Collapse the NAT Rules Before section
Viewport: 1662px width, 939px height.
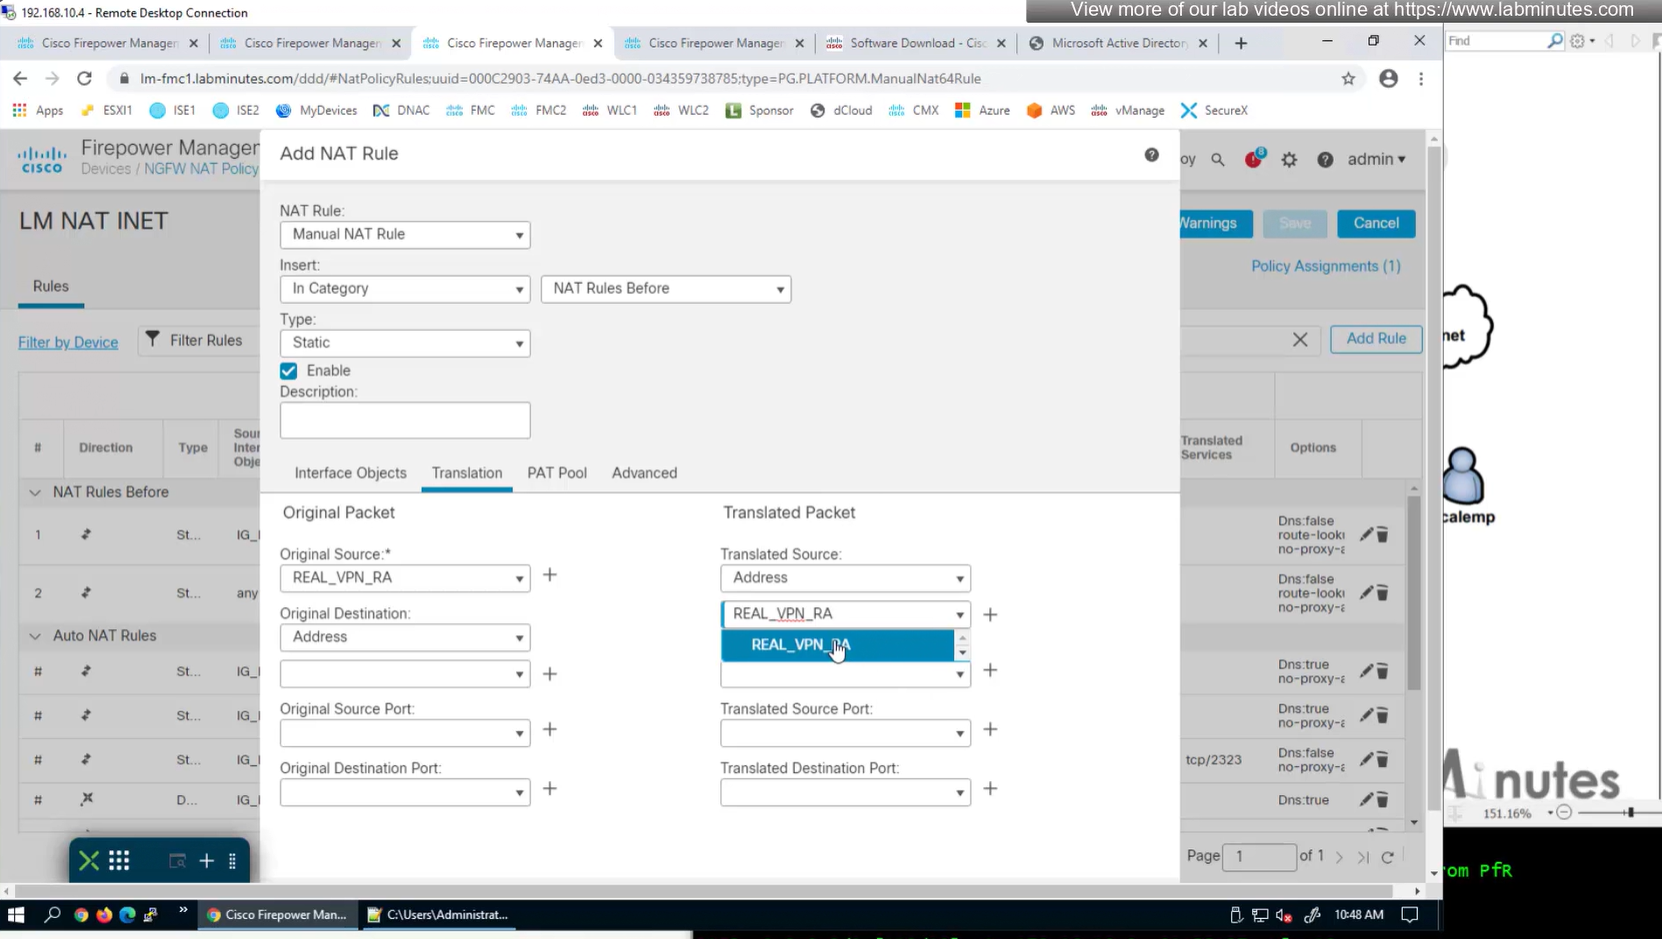click(35, 493)
